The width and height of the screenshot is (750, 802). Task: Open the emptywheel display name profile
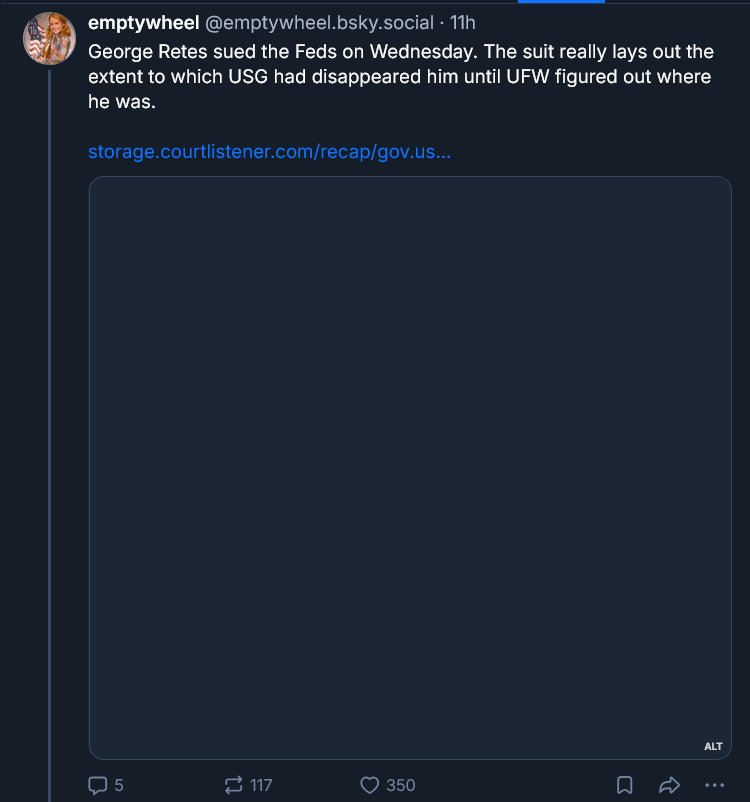coord(144,23)
